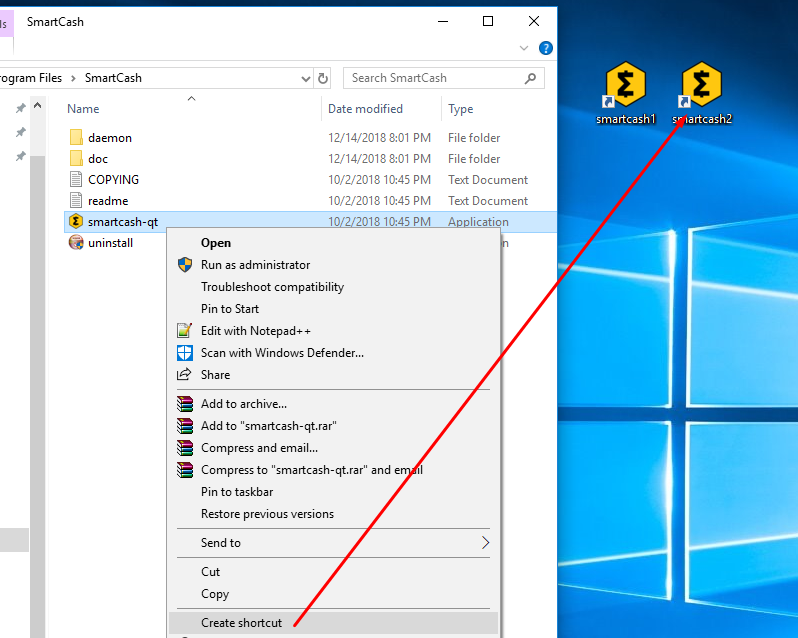Click the Share icon in context menu
This screenshot has width=798, height=638.
pyautogui.click(x=184, y=374)
